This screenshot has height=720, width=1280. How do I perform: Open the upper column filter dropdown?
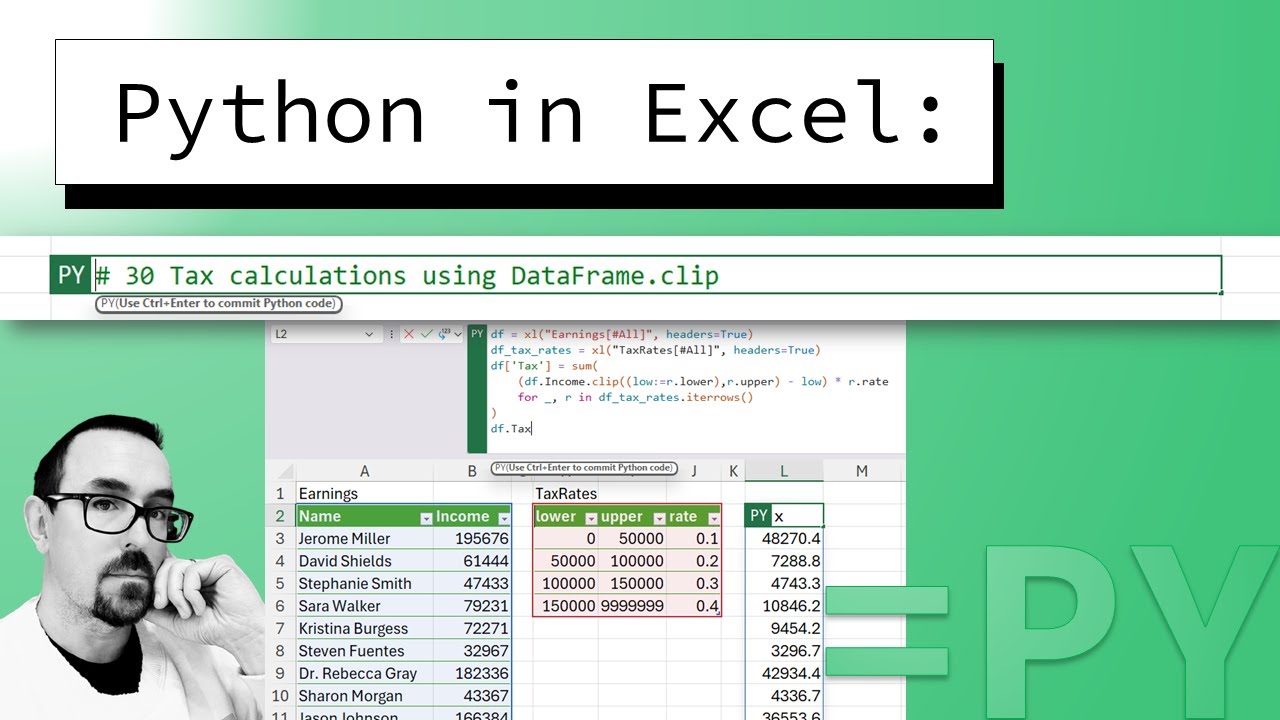659,517
